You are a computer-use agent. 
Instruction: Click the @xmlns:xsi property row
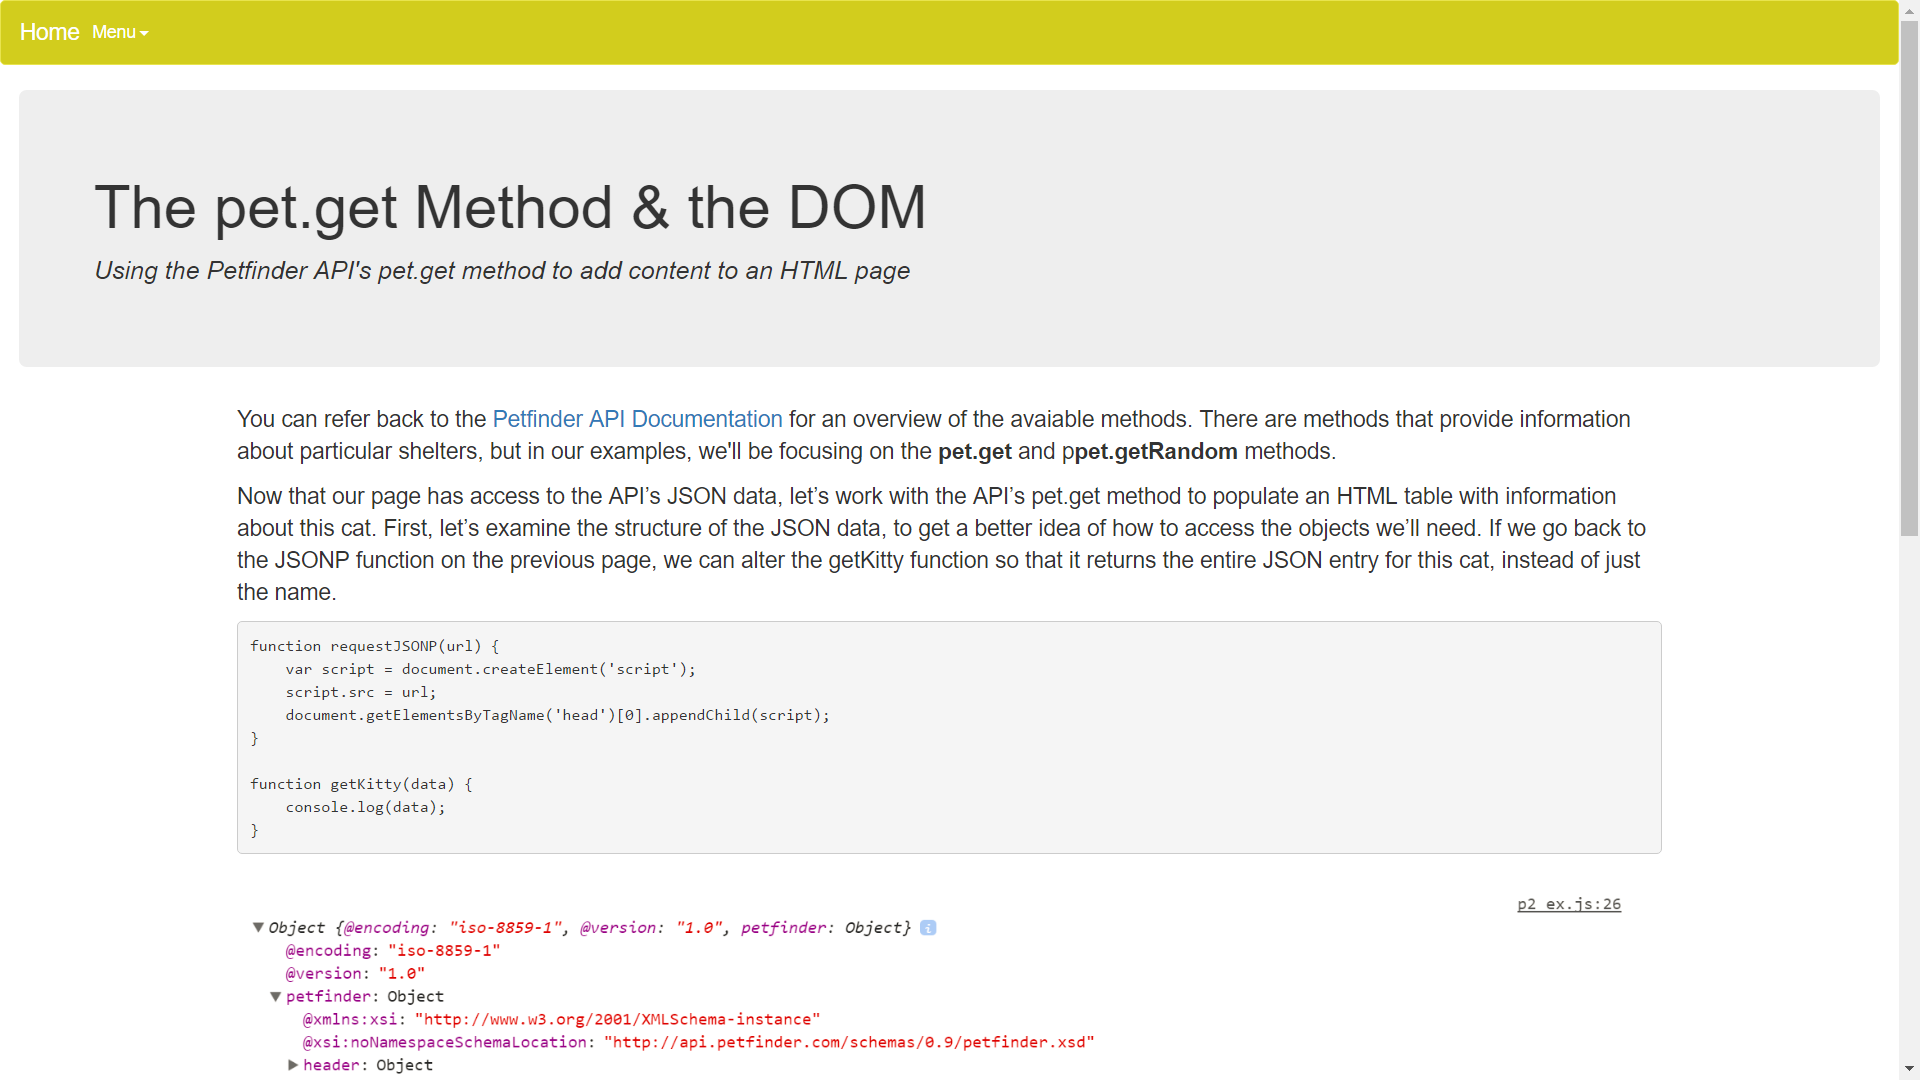tap(561, 1019)
